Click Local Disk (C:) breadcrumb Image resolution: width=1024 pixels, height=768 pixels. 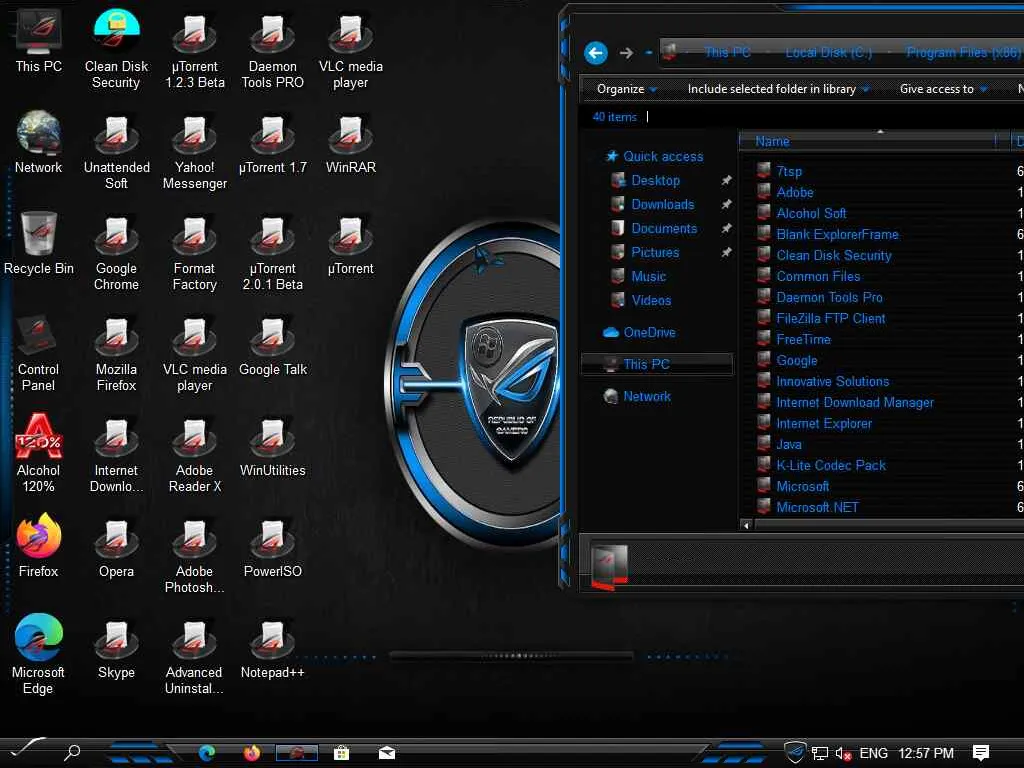coord(828,52)
